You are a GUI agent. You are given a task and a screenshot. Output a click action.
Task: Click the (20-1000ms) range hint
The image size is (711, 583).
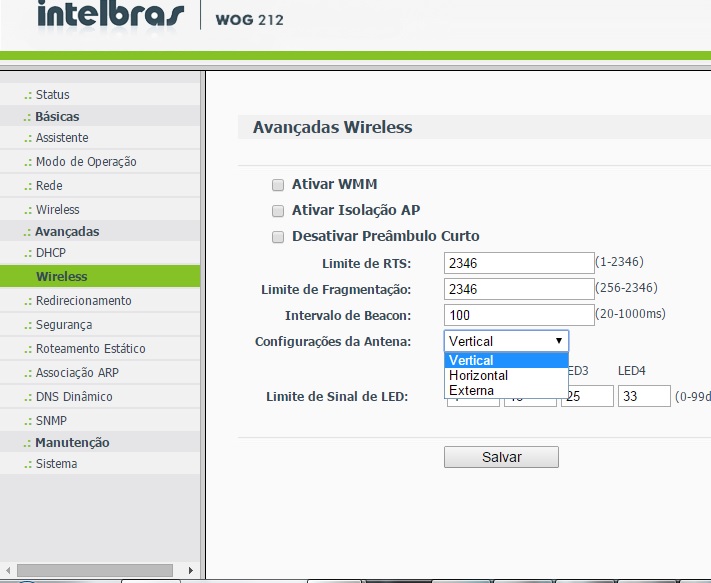pyautogui.click(x=630, y=313)
